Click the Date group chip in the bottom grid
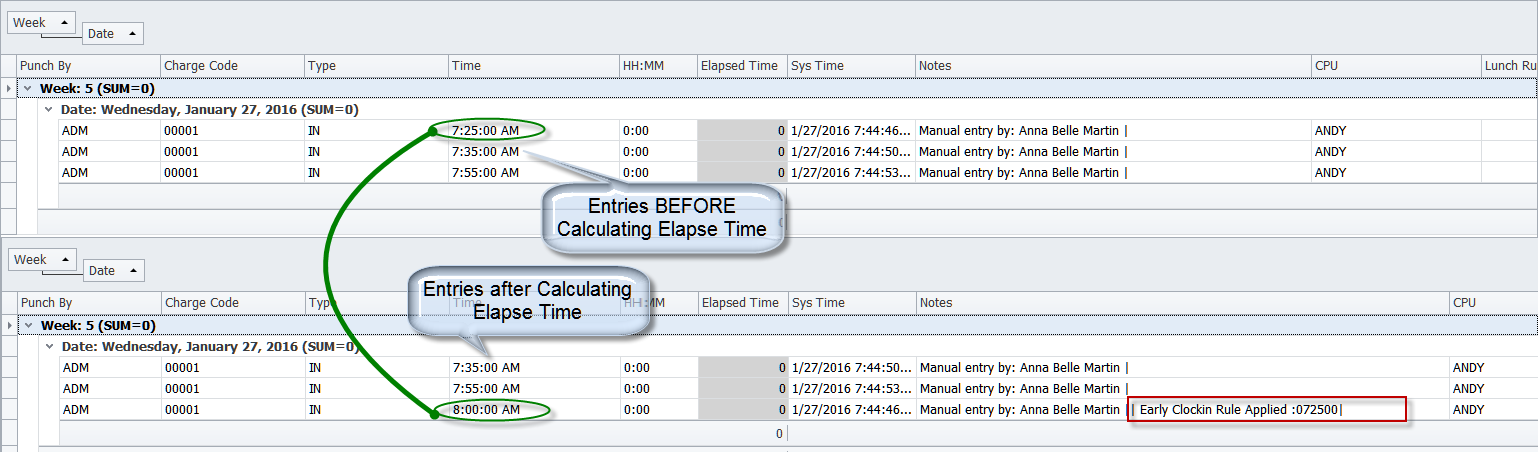Image resolution: width=1538 pixels, height=452 pixels. [x=113, y=271]
